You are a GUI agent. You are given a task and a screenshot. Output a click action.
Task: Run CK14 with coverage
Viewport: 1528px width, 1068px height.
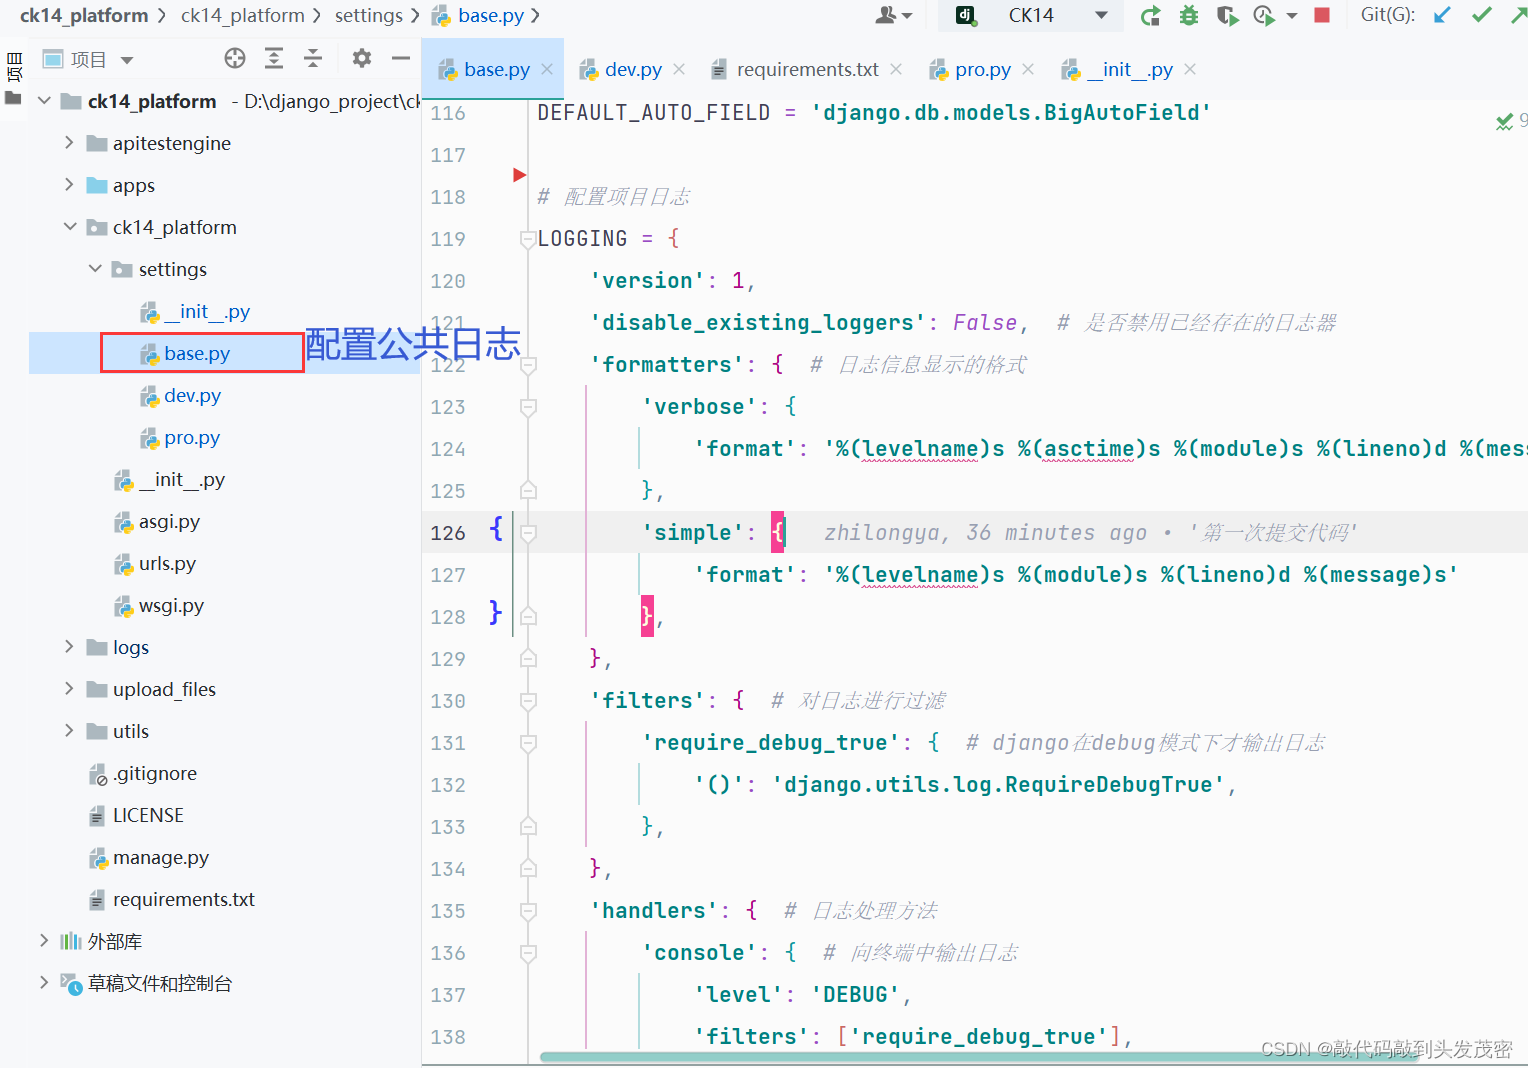tap(1227, 15)
